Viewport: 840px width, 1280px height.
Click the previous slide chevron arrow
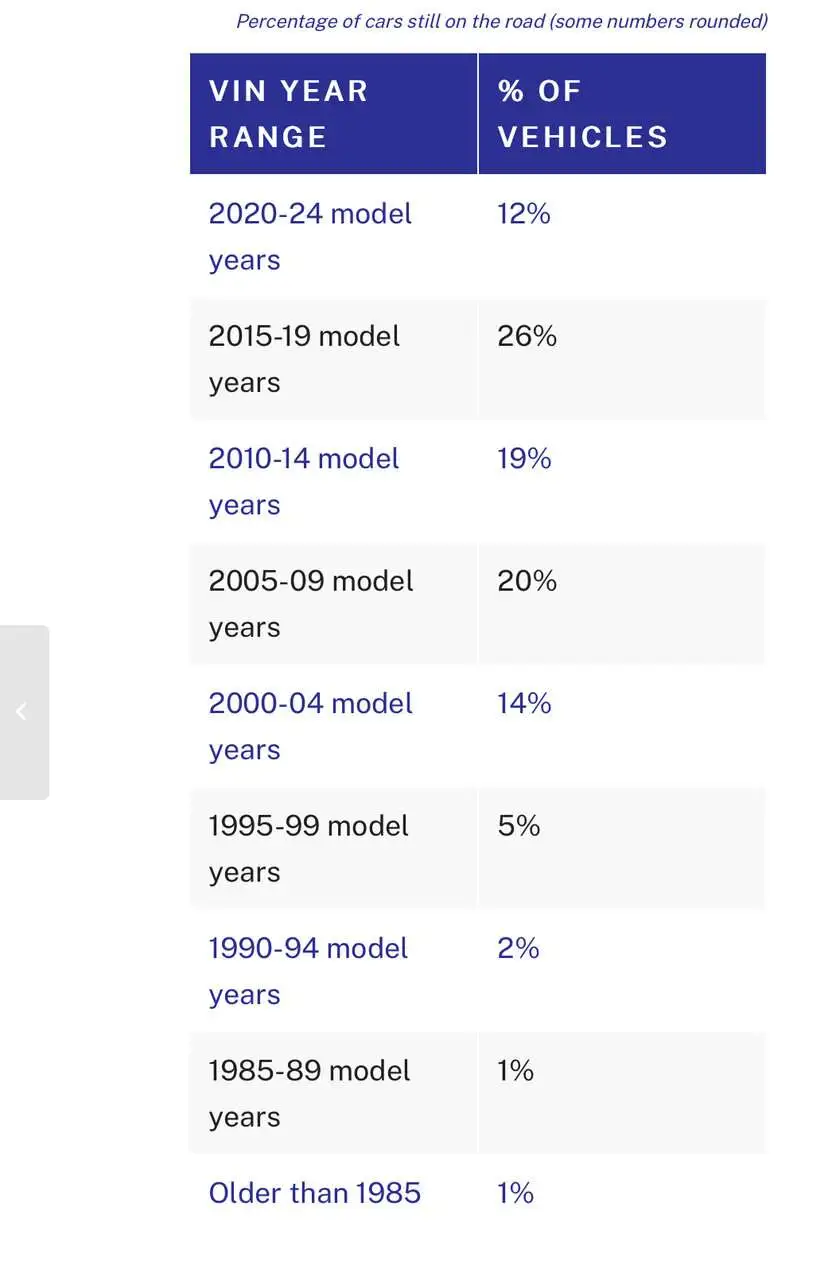pyautogui.click(x=21, y=712)
